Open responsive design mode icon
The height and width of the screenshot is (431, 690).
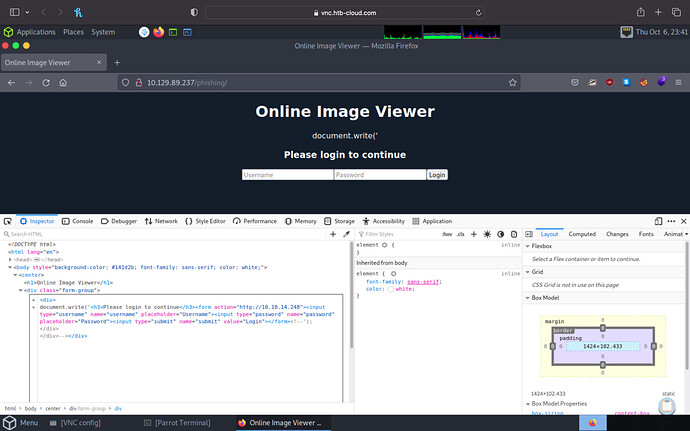[658, 221]
